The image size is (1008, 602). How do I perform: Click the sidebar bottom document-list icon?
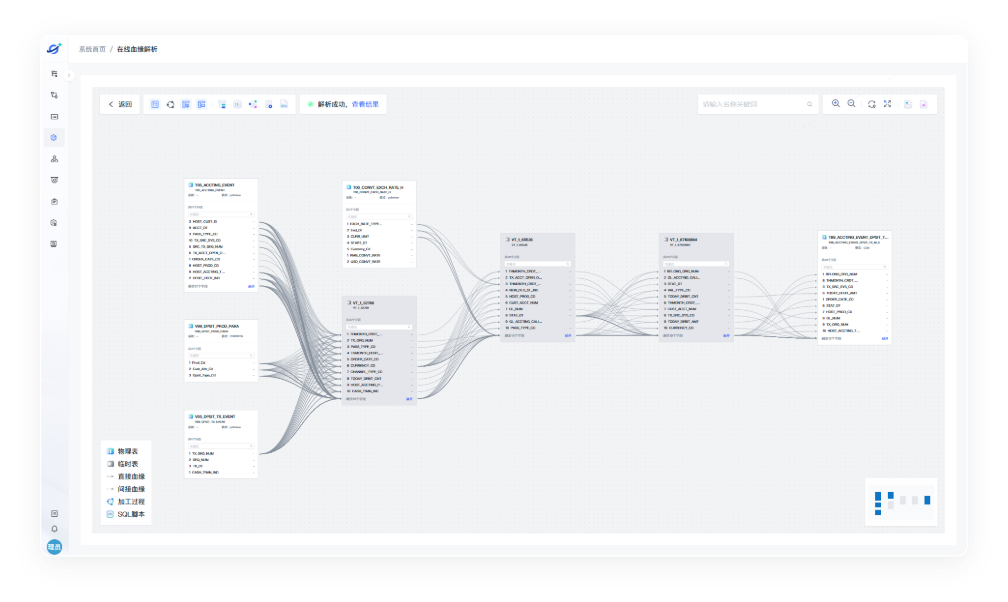click(54, 513)
